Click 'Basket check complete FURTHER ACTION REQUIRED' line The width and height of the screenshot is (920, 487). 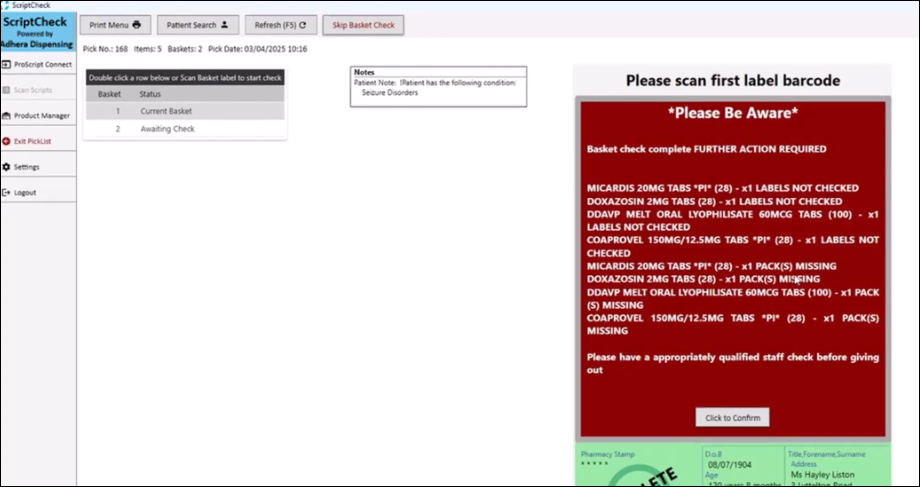[706, 149]
